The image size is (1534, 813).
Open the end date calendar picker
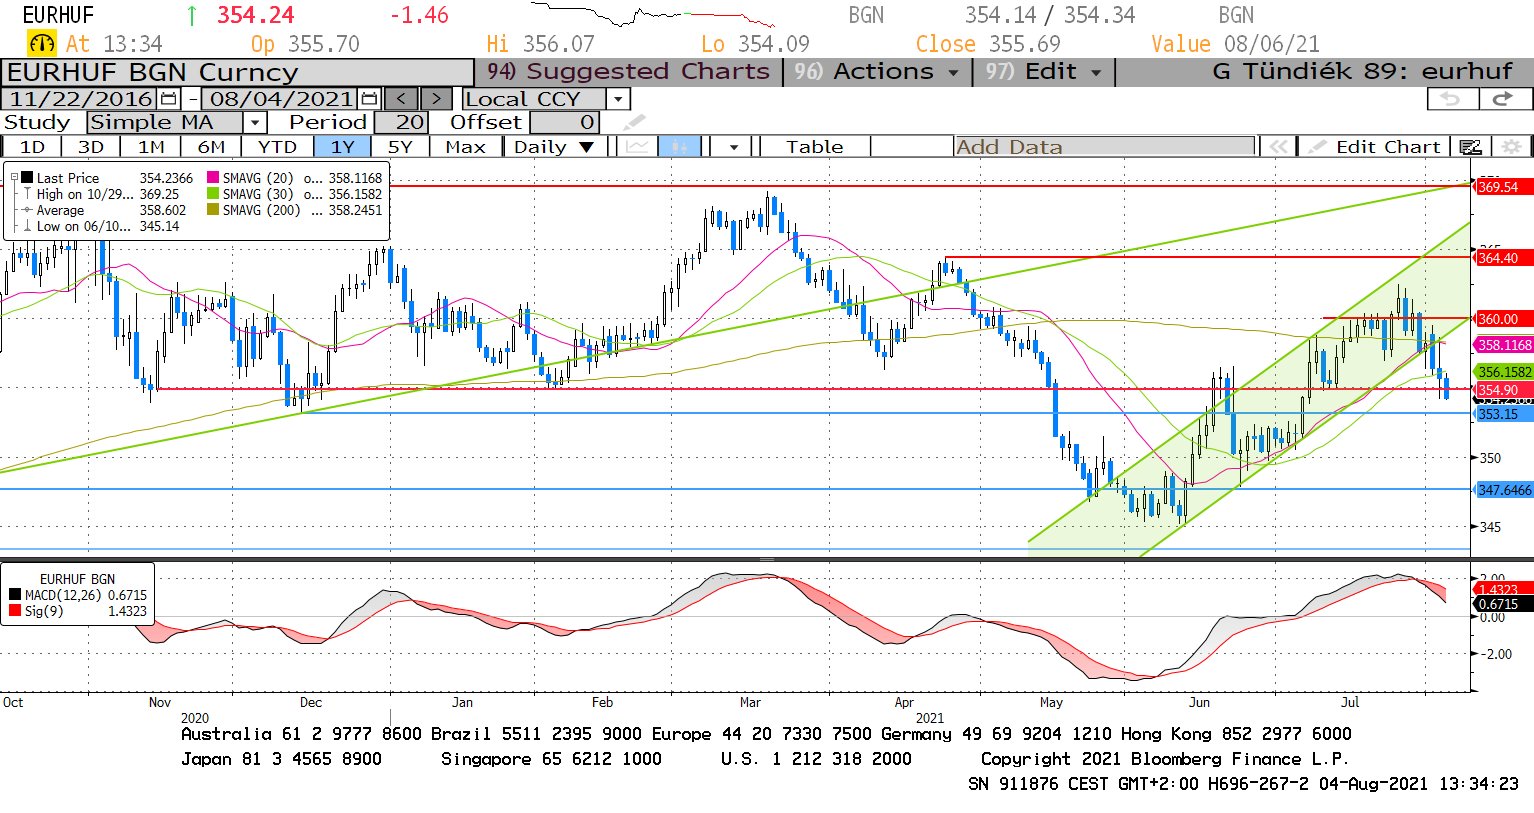tap(369, 99)
